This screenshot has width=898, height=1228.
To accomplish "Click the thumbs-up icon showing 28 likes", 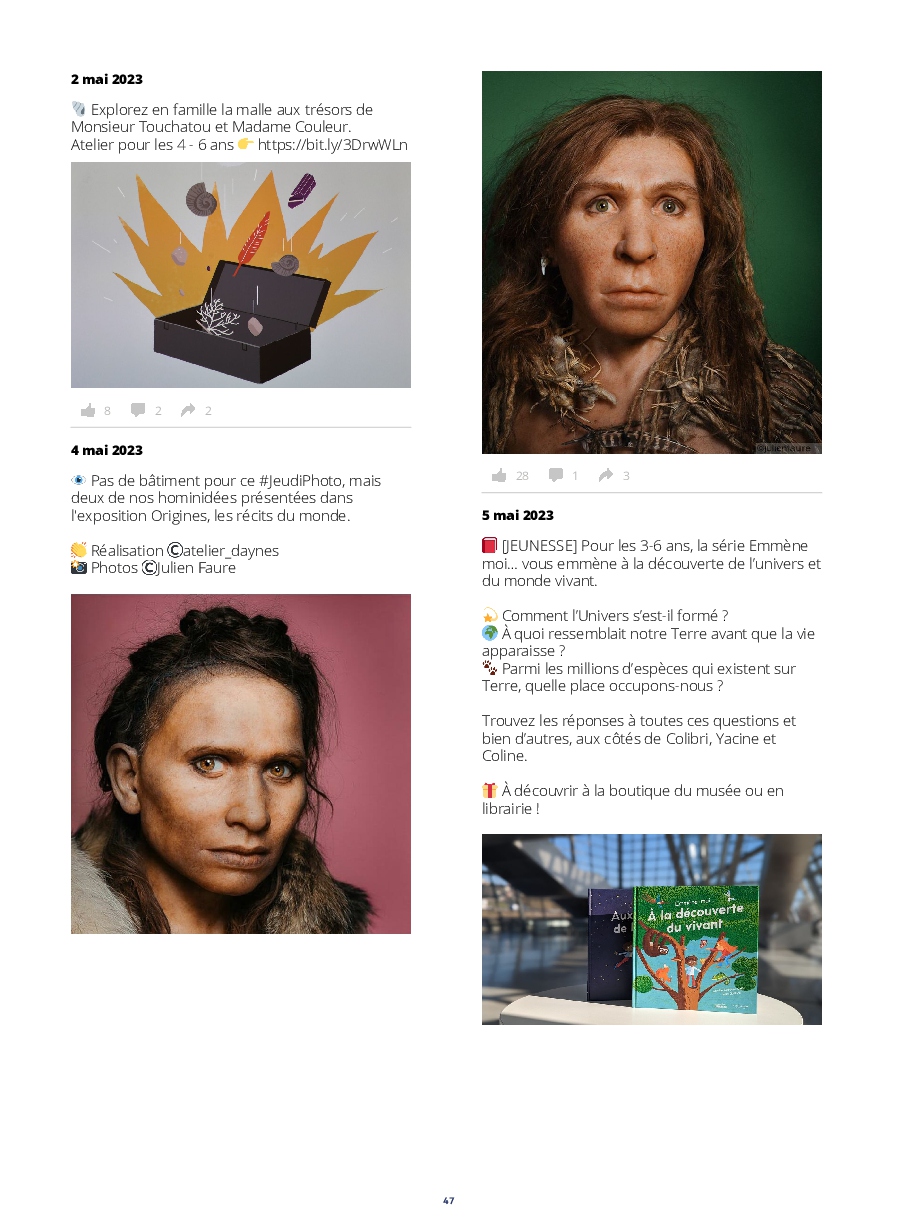I will tap(499, 475).
